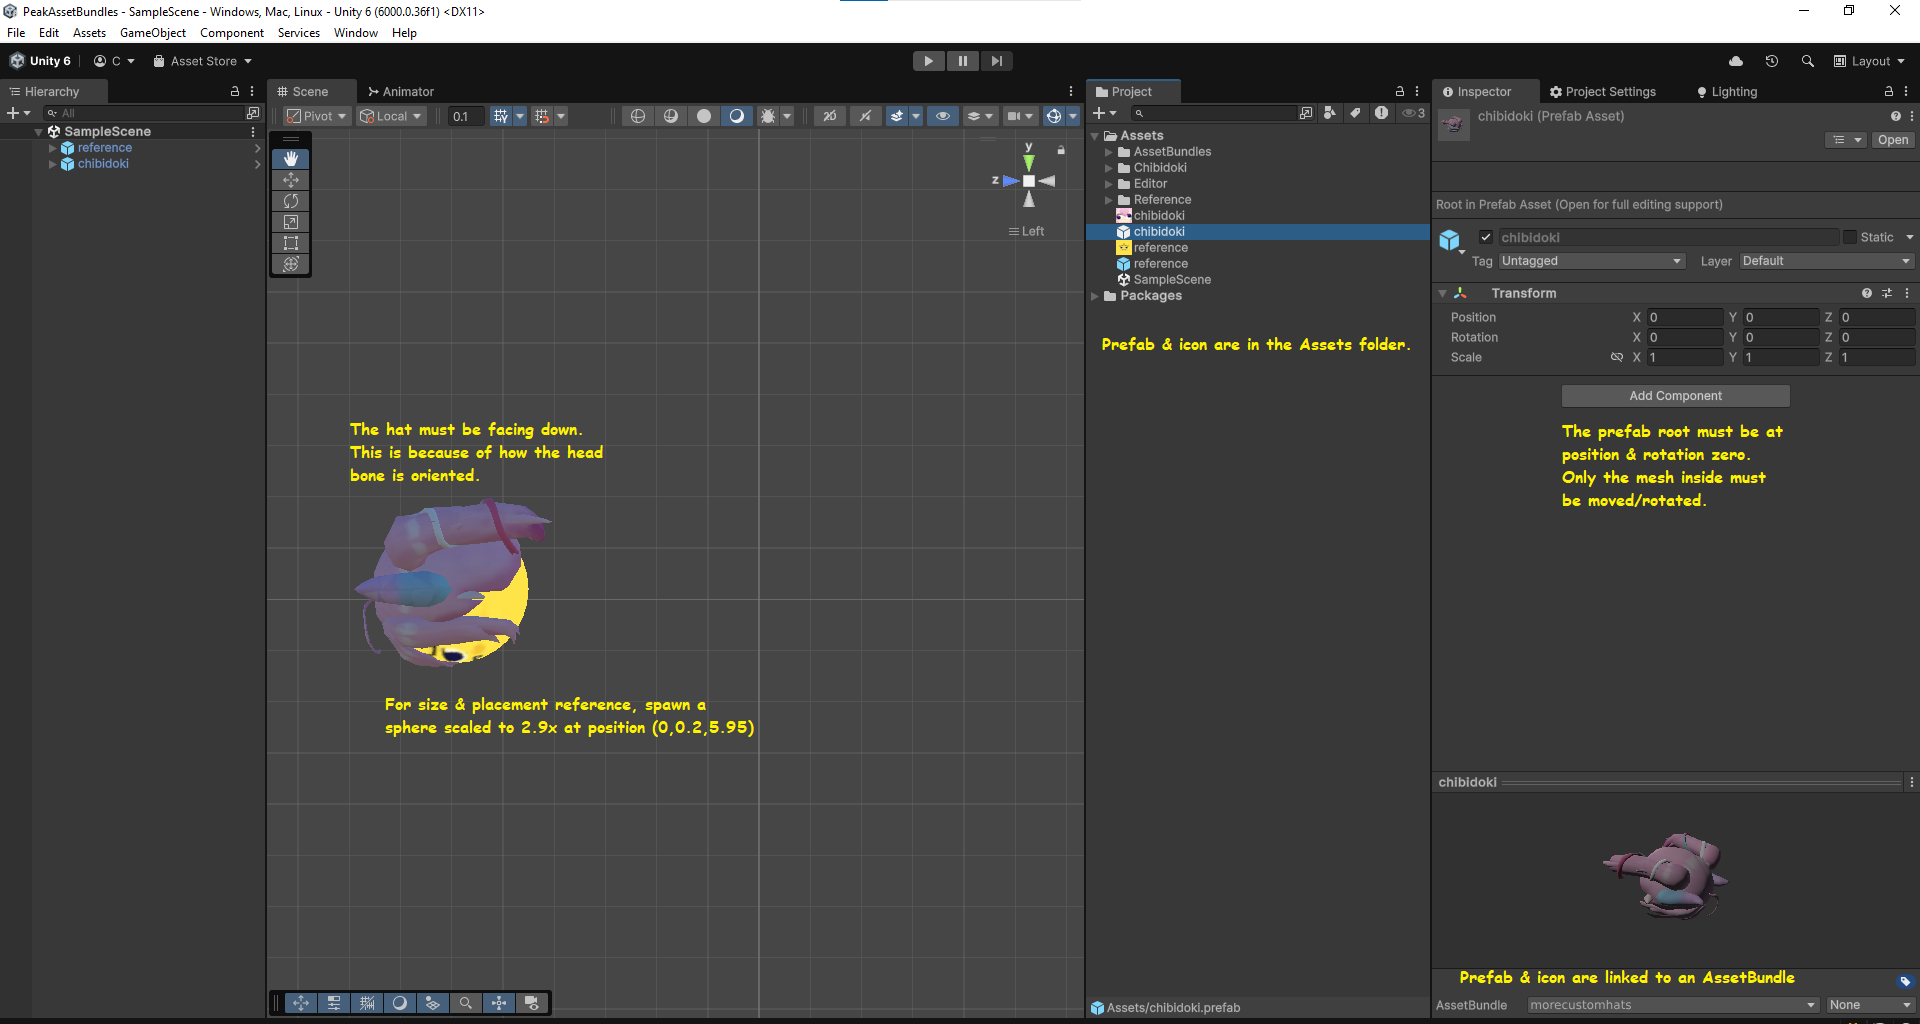This screenshot has height=1024, width=1920.
Task: Expand the reference item in the Hierarchy
Action: pos(53,147)
